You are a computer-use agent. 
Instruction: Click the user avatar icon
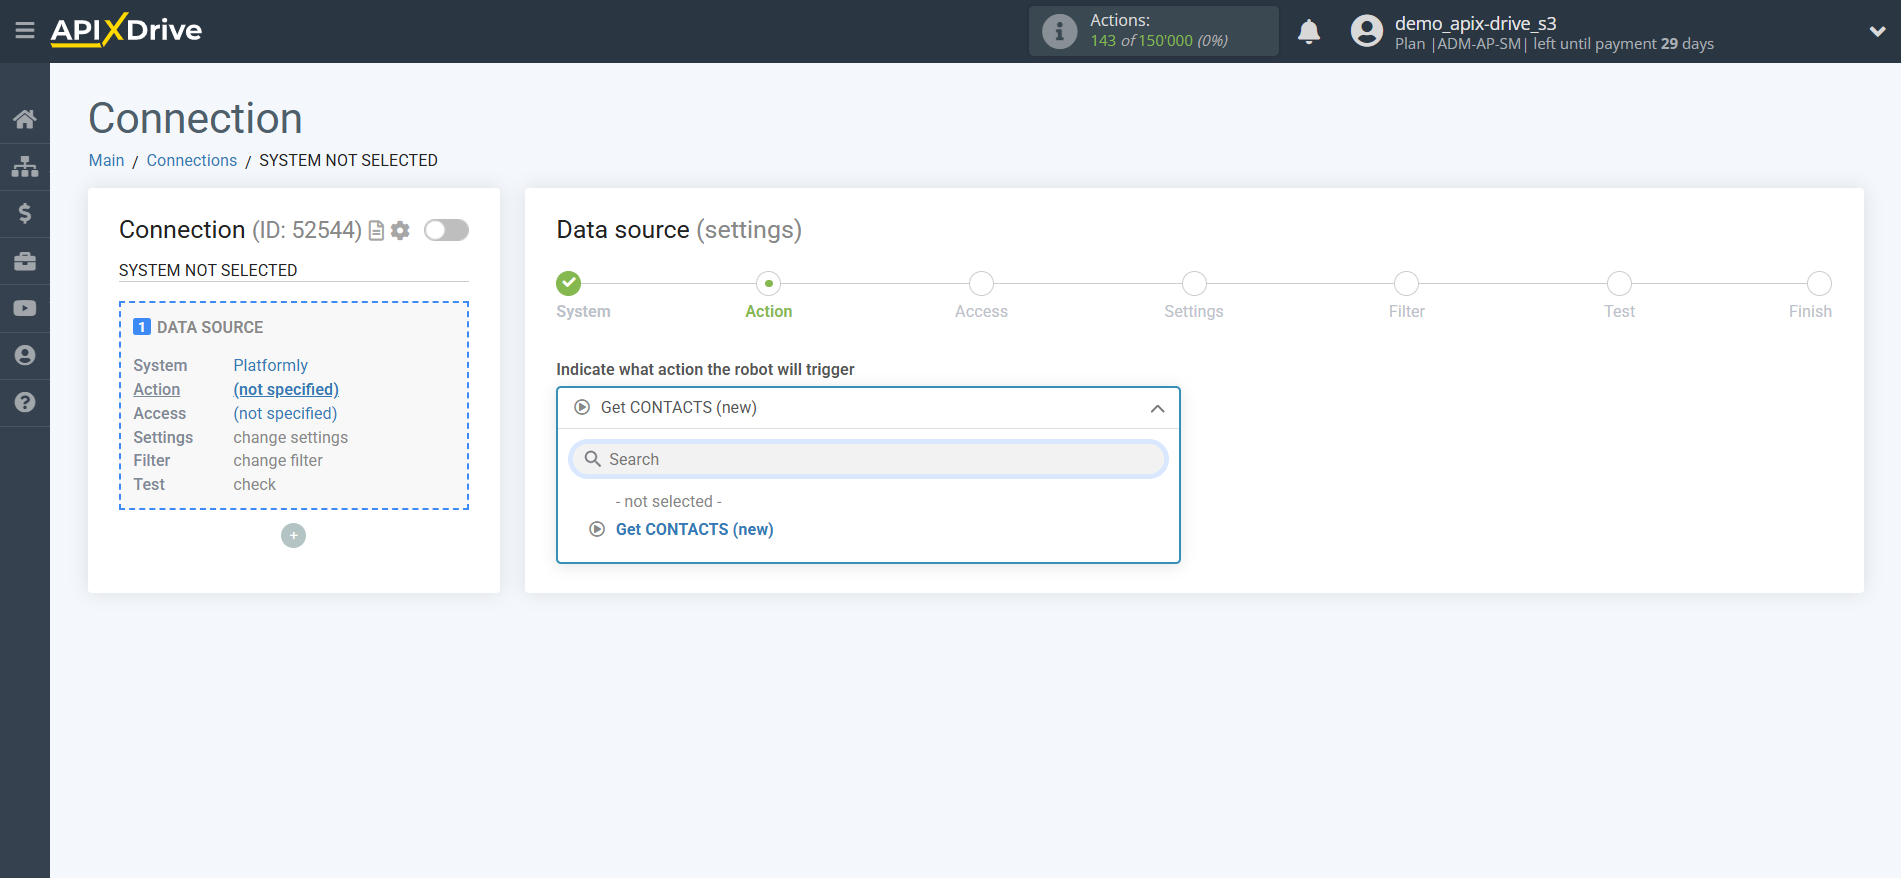pos(1366,31)
